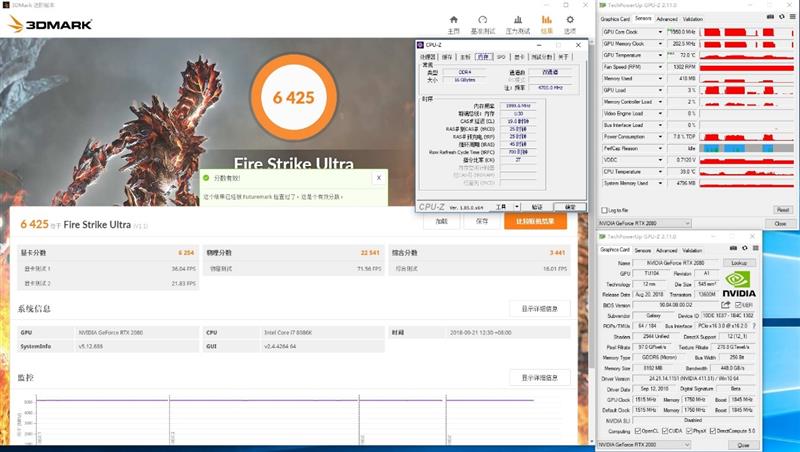Expand the GPU Core Clock sensor dropdown

pyautogui.click(x=660, y=32)
